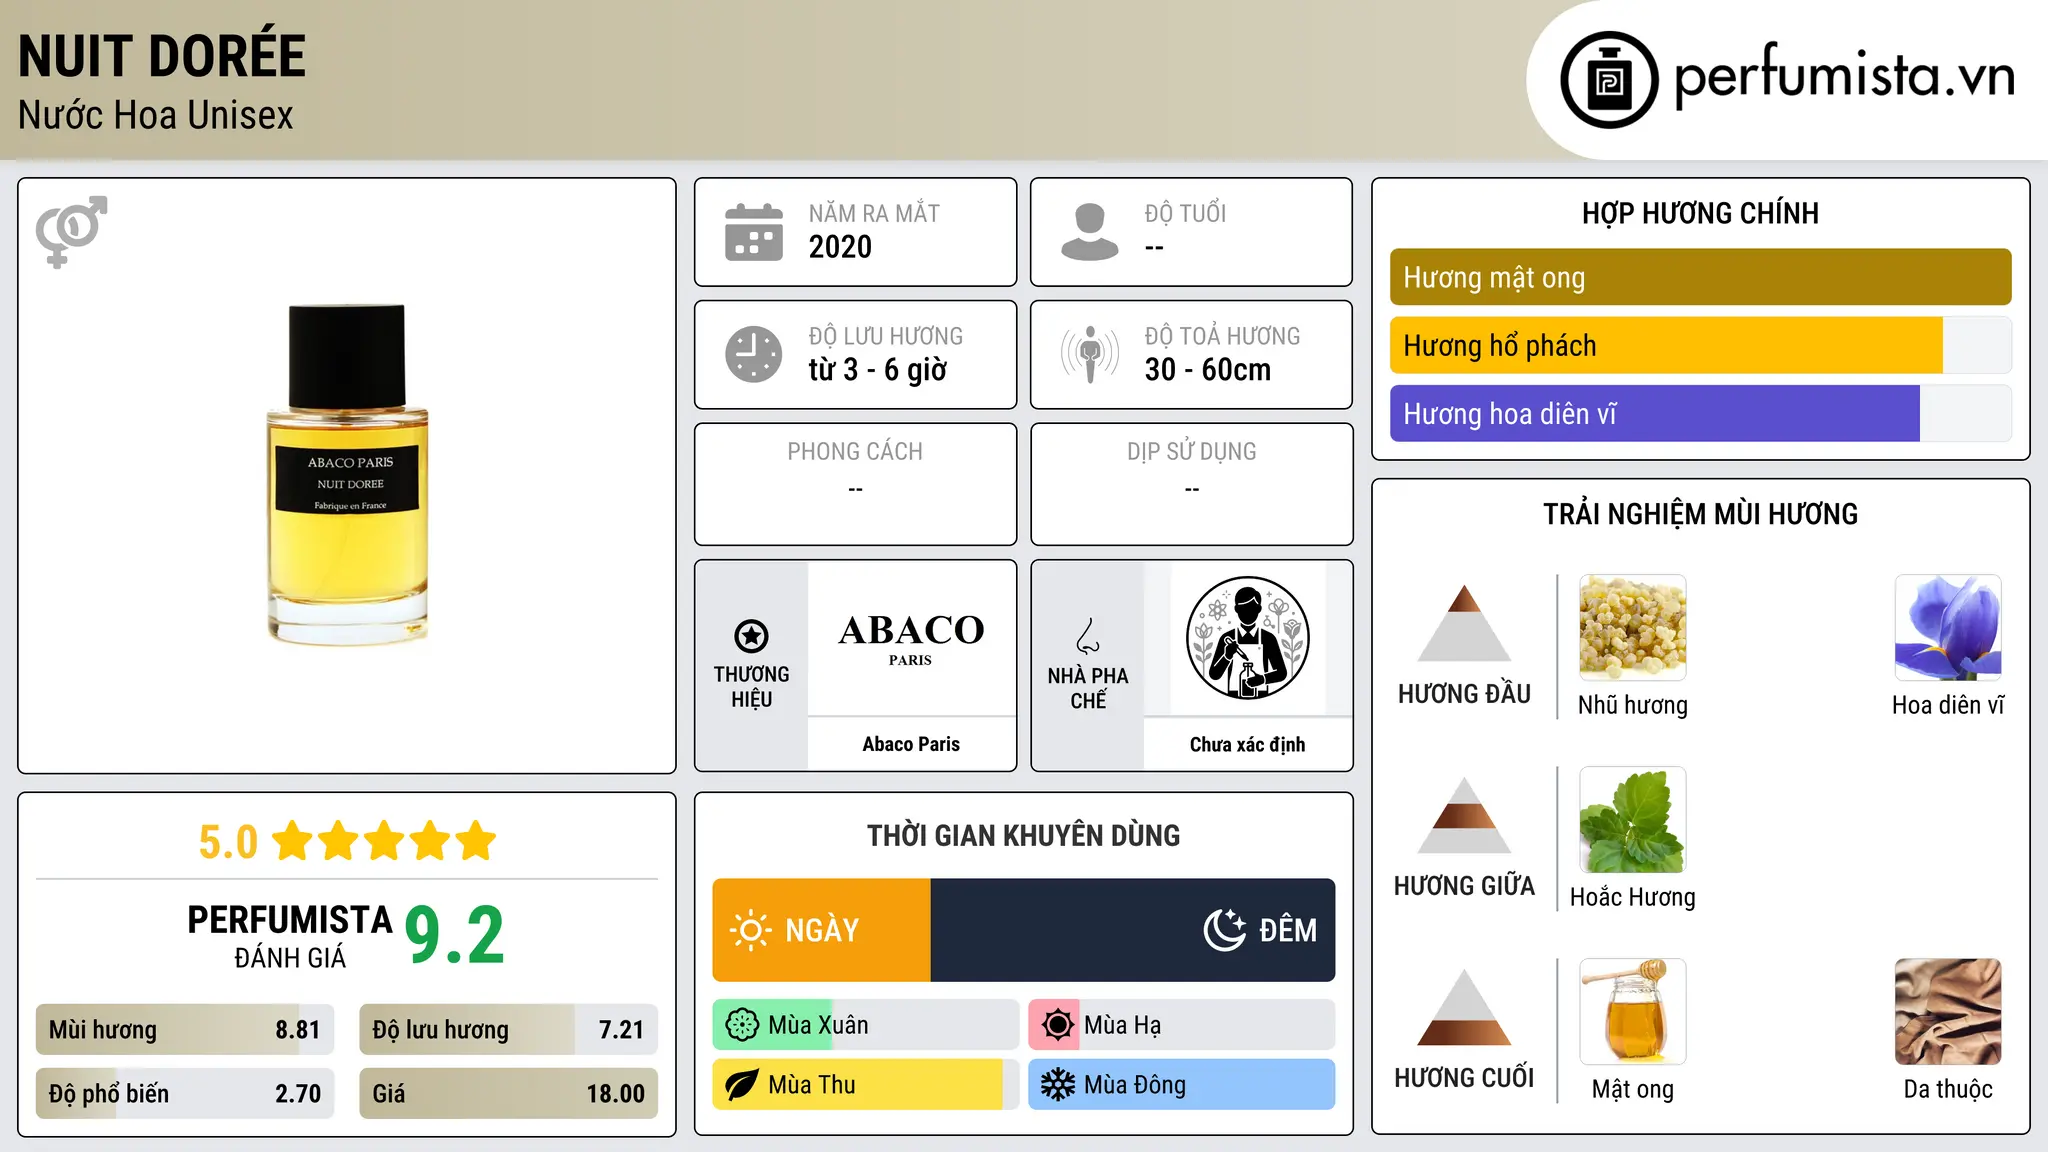2048x1152 pixels.
Task: Click the perfumer illustration icon
Action: coord(1247,638)
